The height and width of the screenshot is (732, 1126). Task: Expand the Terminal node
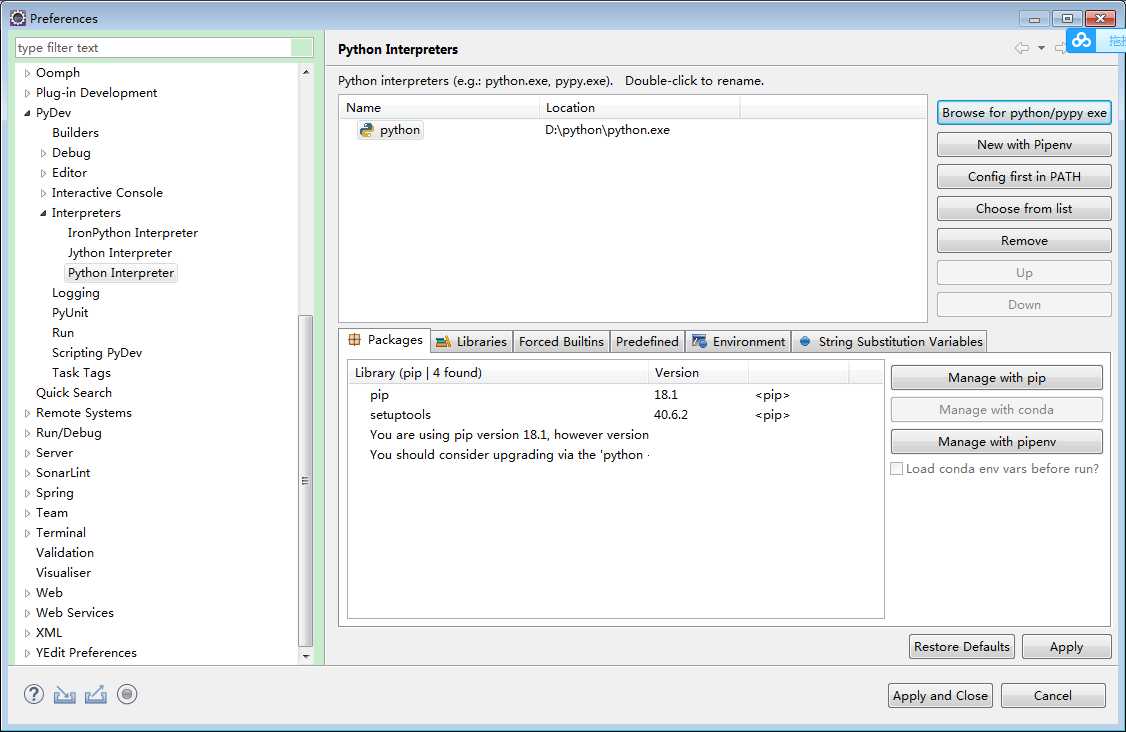click(x=27, y=533)
